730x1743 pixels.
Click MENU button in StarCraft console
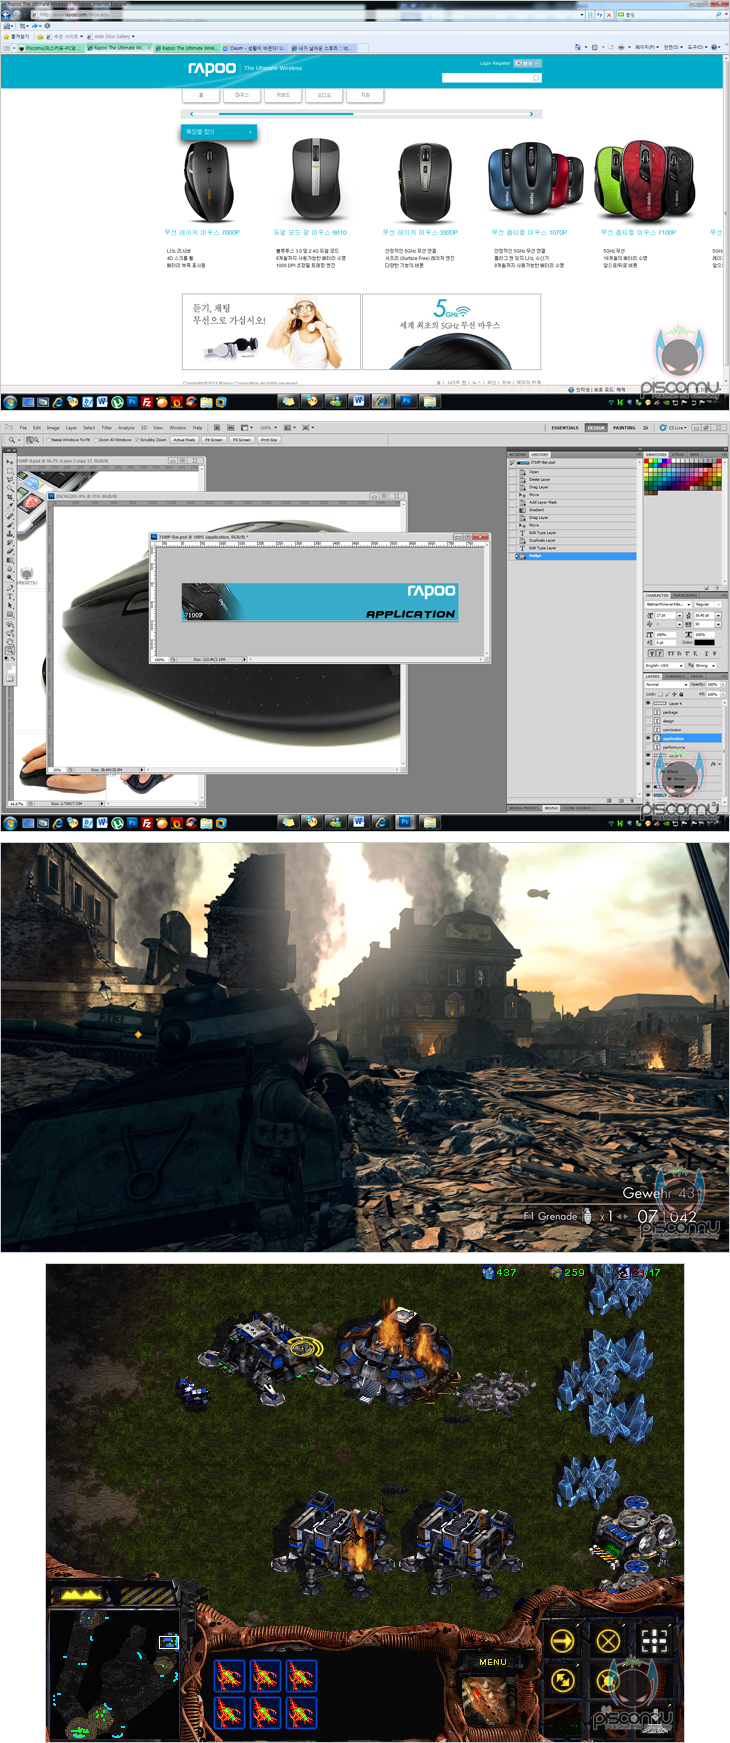492,1662
